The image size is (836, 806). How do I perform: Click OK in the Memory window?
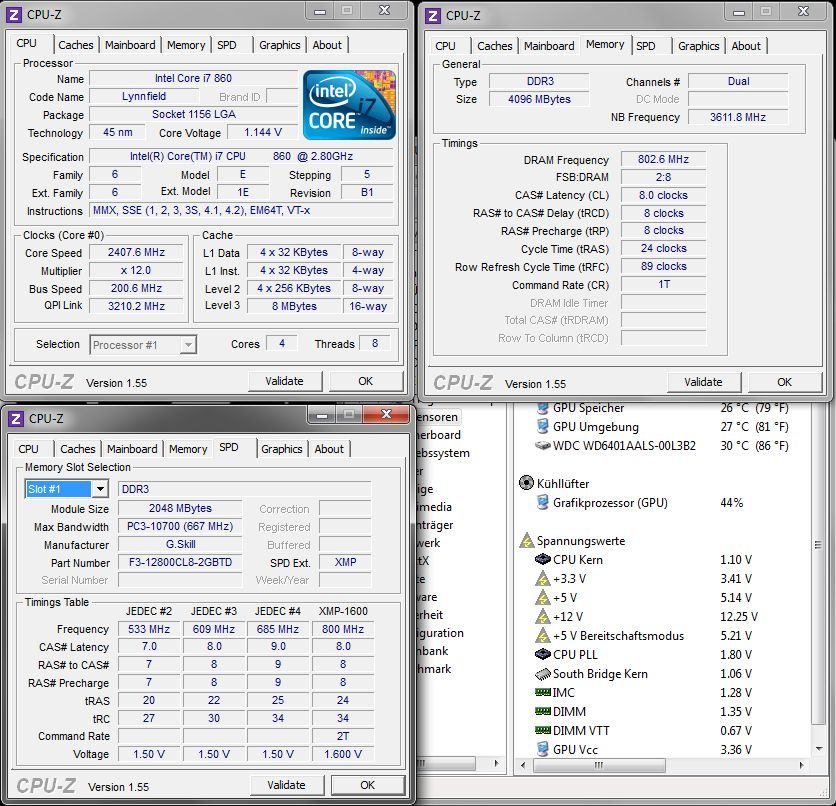click(785, 382)
